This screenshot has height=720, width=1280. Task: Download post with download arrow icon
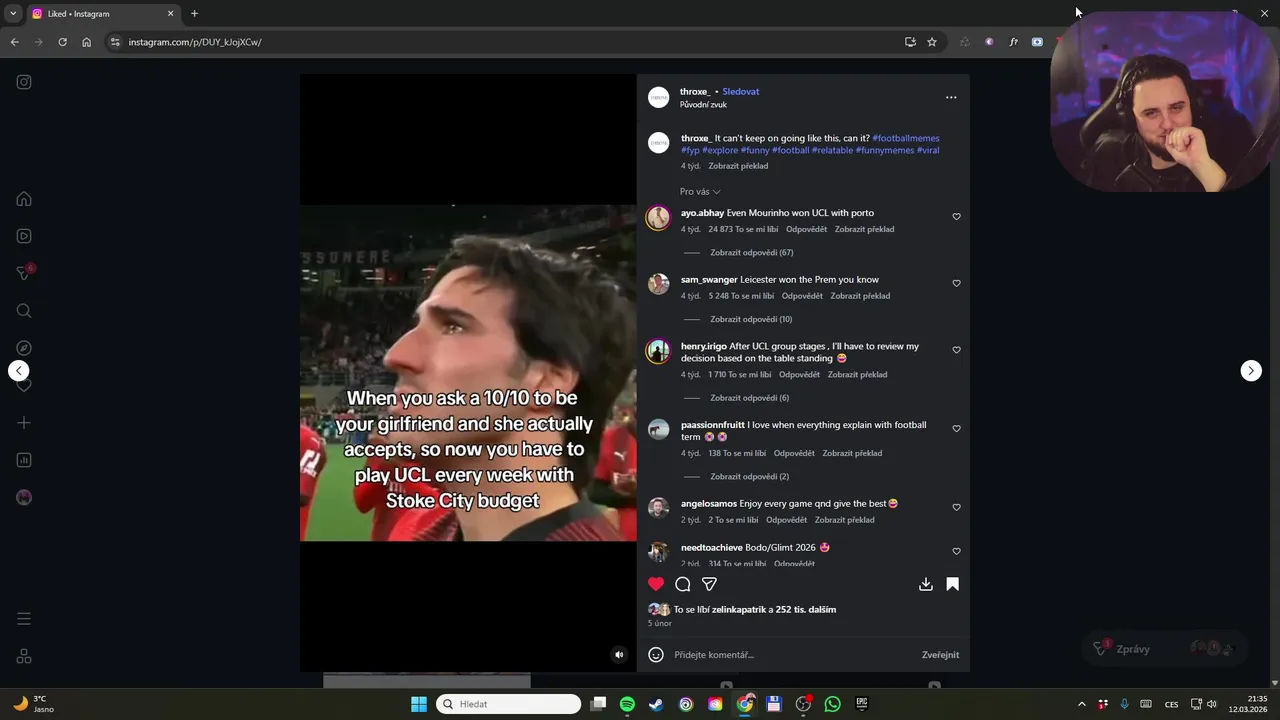point(926,584)
